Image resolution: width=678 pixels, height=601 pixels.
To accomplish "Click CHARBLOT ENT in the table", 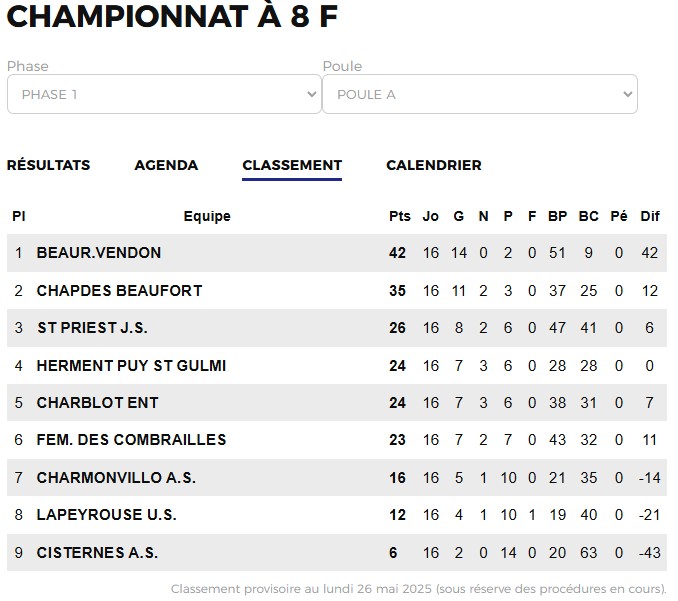I will tap(98, 403).
